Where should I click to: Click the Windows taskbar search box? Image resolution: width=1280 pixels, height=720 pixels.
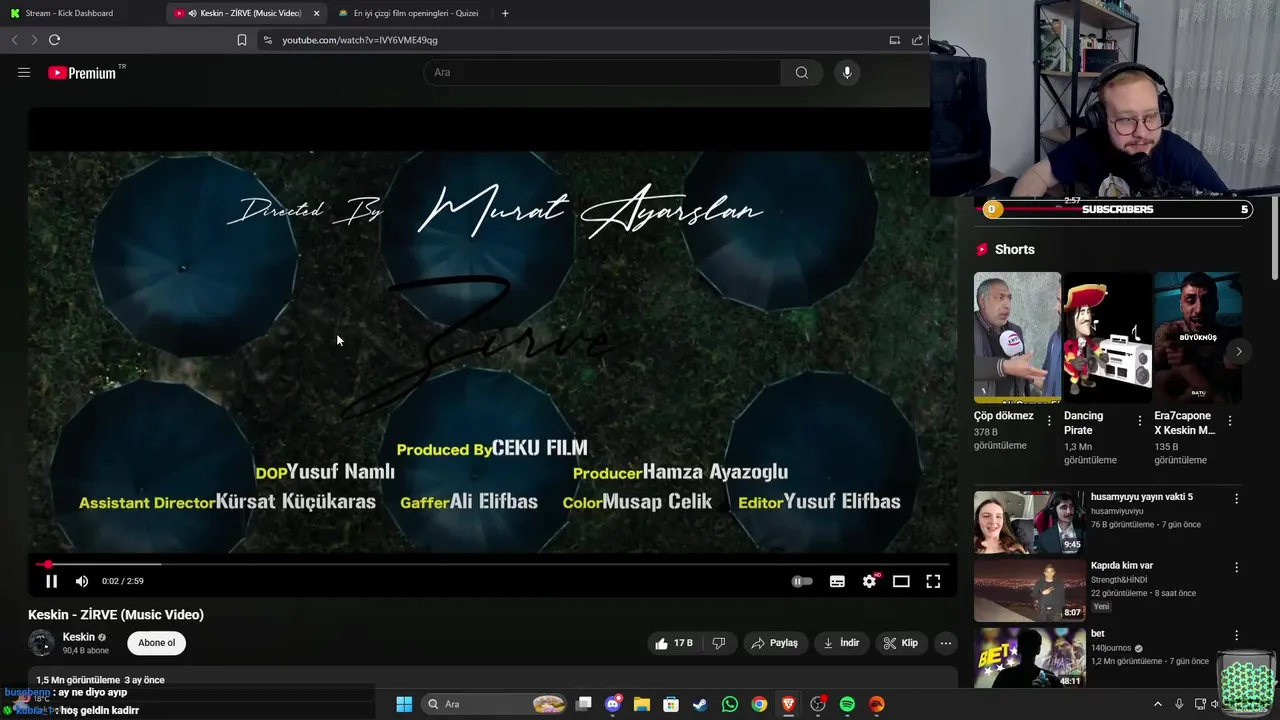click(497, 704)
